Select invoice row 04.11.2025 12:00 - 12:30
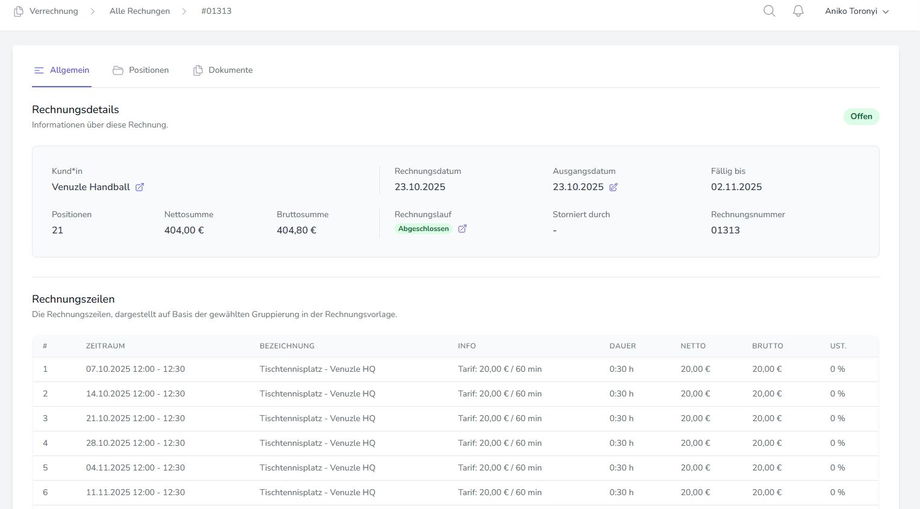 [x=135, y=467]
